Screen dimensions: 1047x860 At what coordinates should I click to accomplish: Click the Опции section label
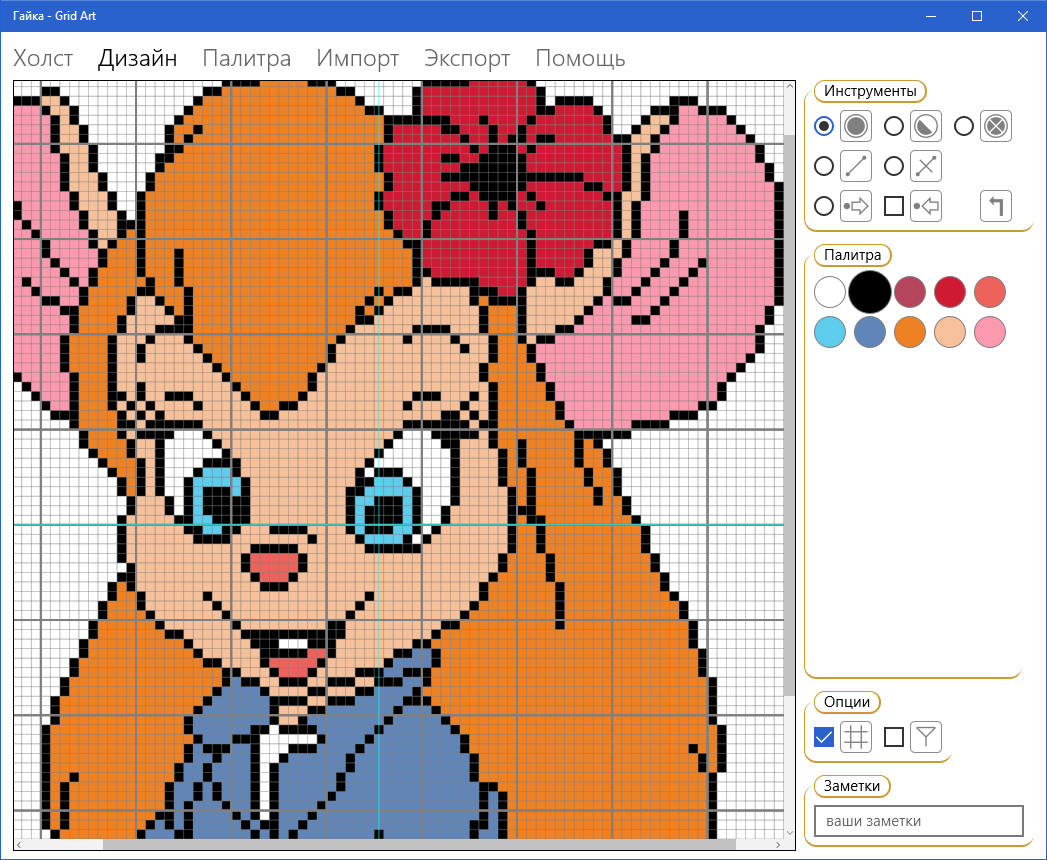point(847,702)
